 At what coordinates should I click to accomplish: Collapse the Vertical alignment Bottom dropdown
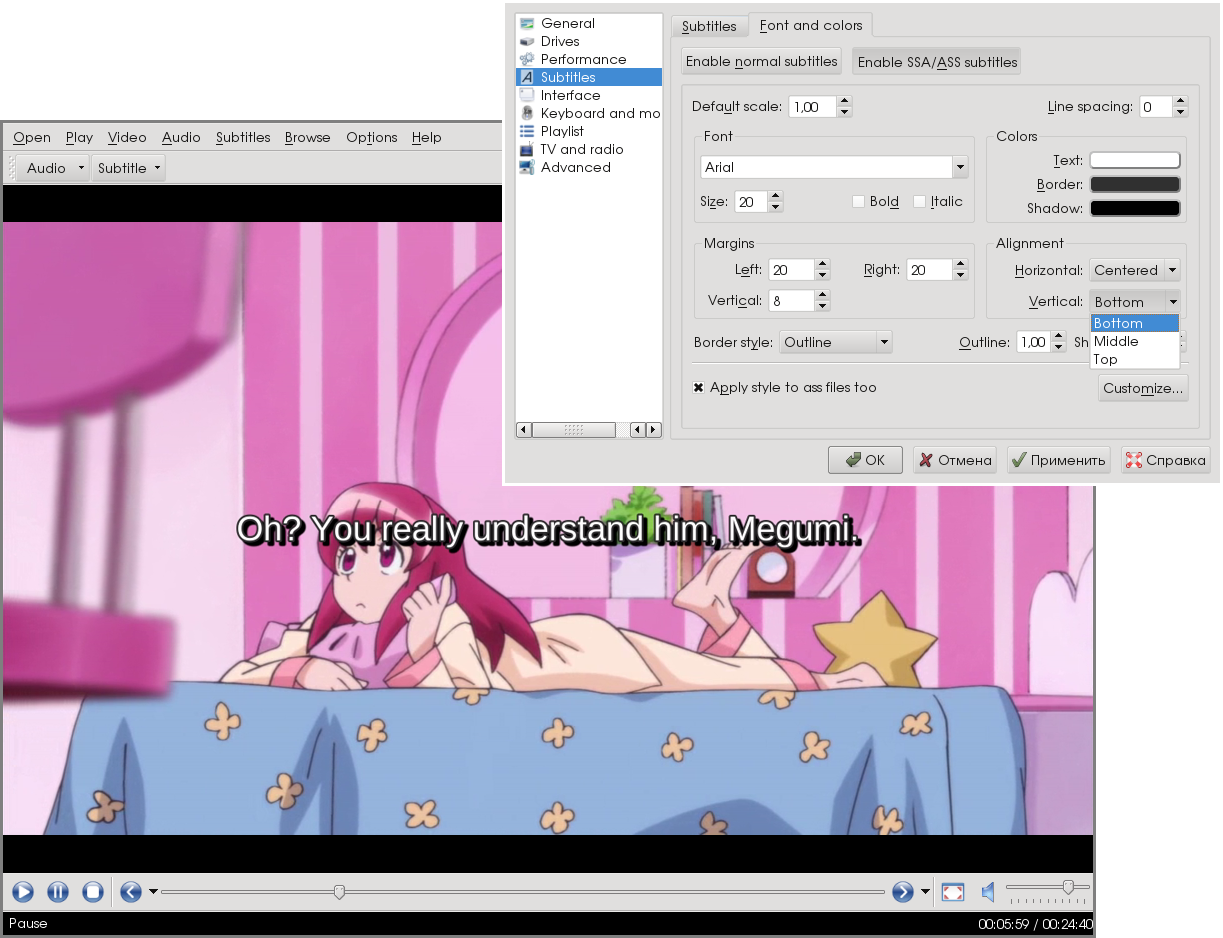pyautogui.click(x=1135, y=302)
